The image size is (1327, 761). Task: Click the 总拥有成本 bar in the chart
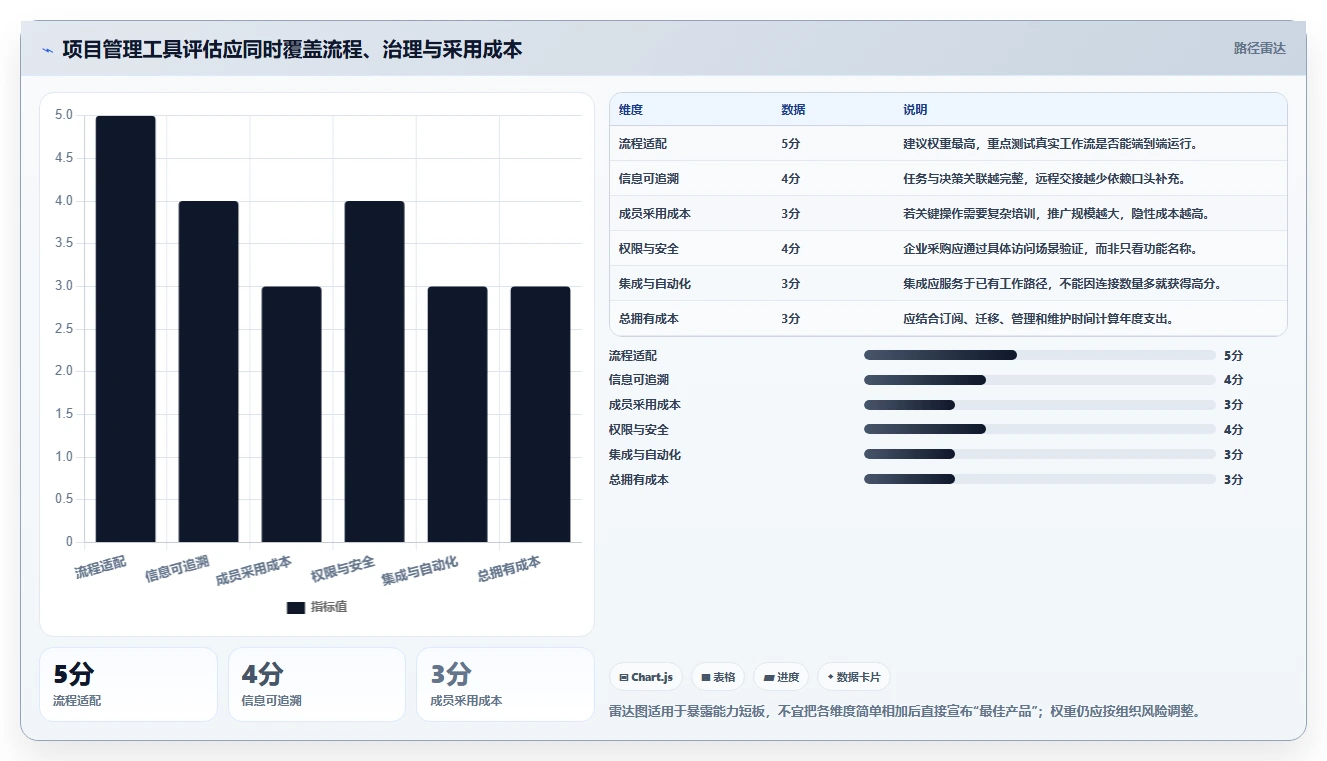pos(540,414)
